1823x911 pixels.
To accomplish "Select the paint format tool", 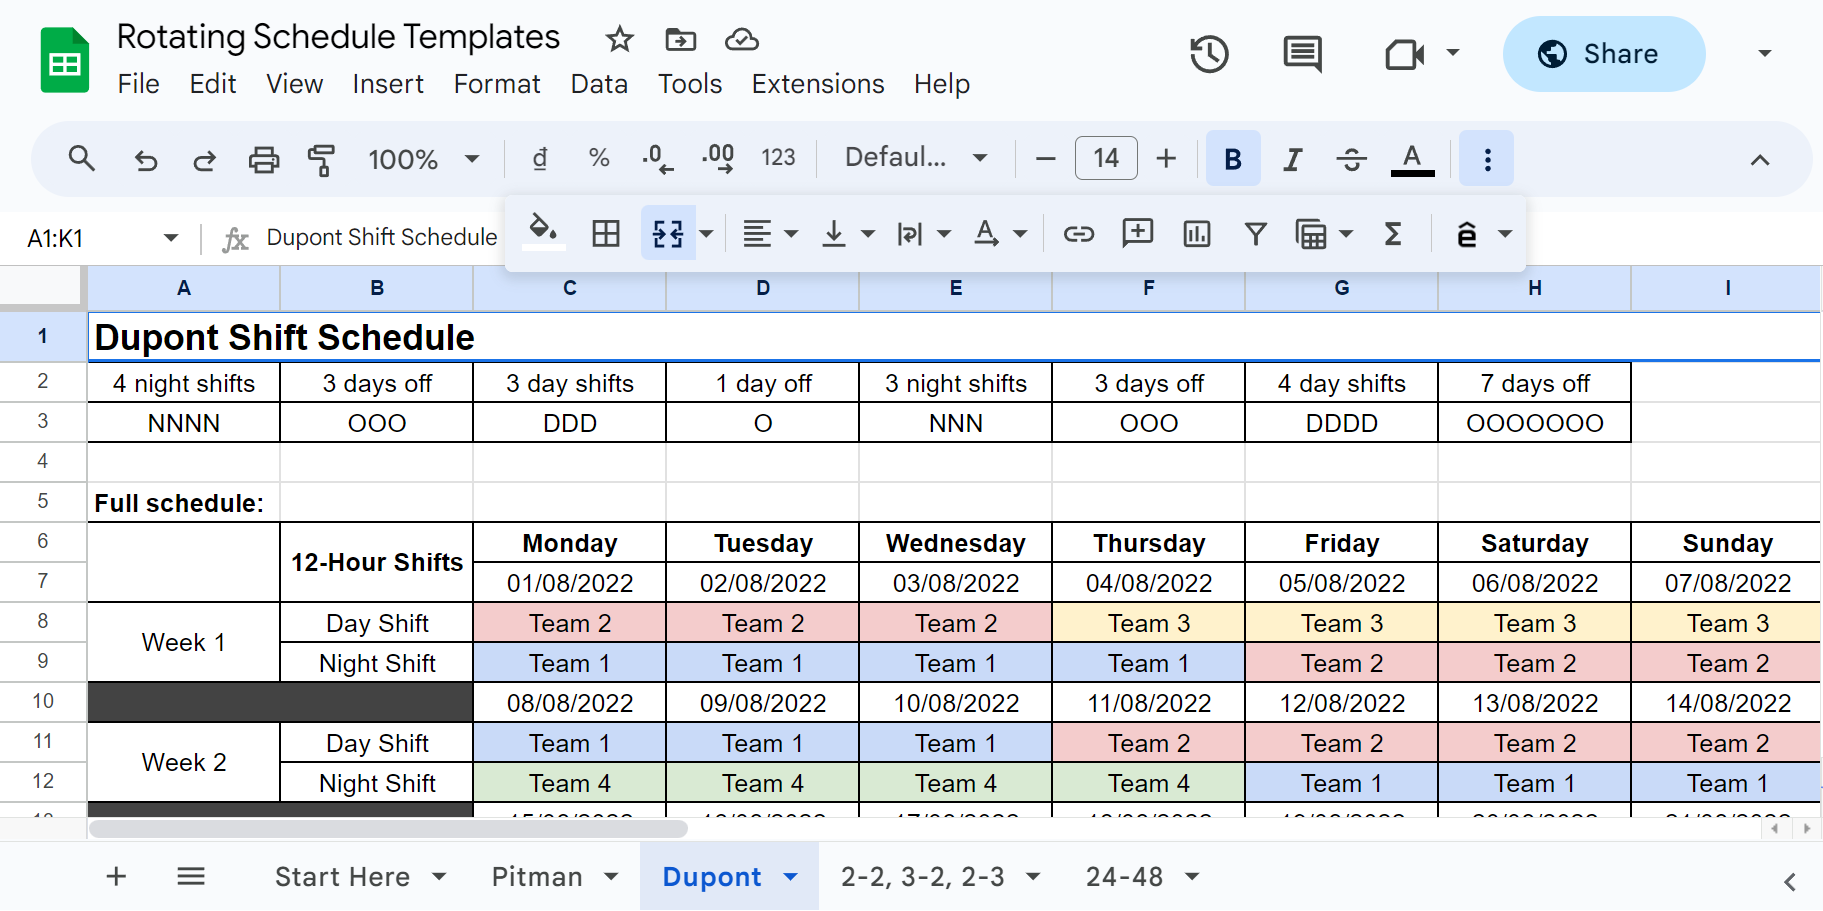I will 322,158.
